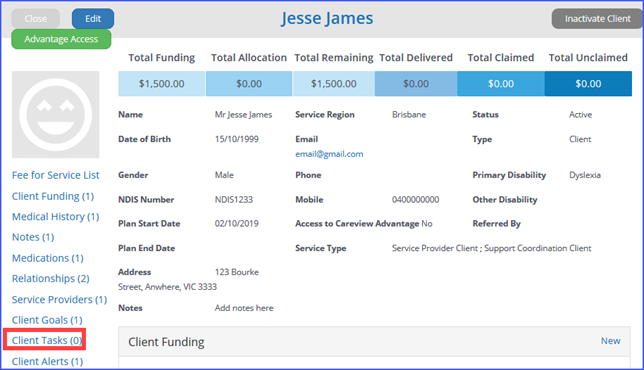
Task: Click primary disability value Dyslexia
Action: (x=585, y=175)
